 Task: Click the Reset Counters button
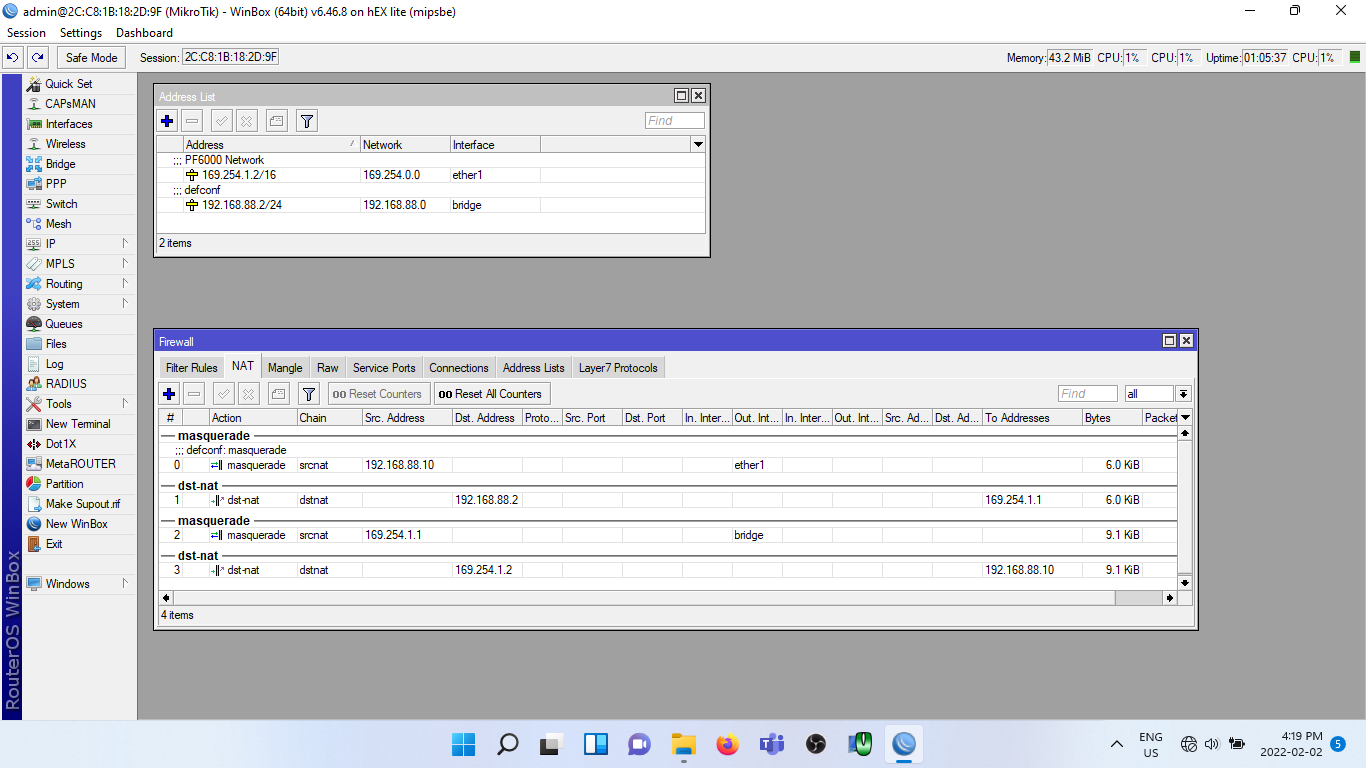pos(379,394)
